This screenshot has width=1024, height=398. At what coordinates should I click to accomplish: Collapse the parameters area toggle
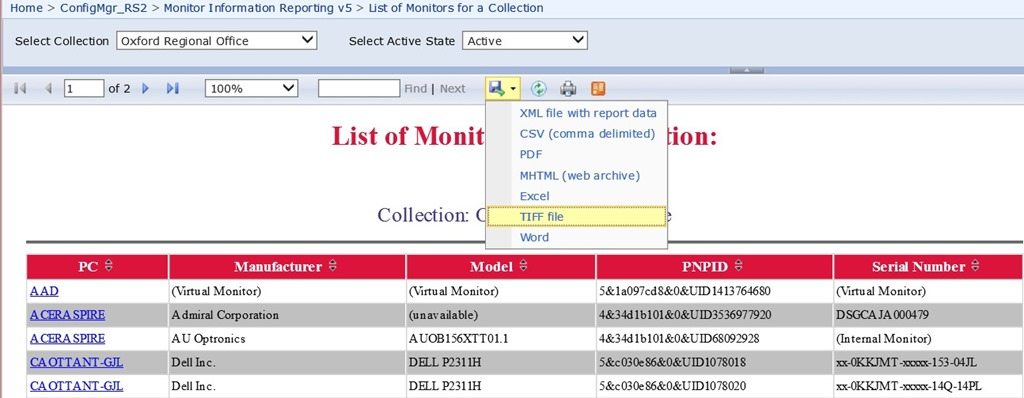point(746,70)
